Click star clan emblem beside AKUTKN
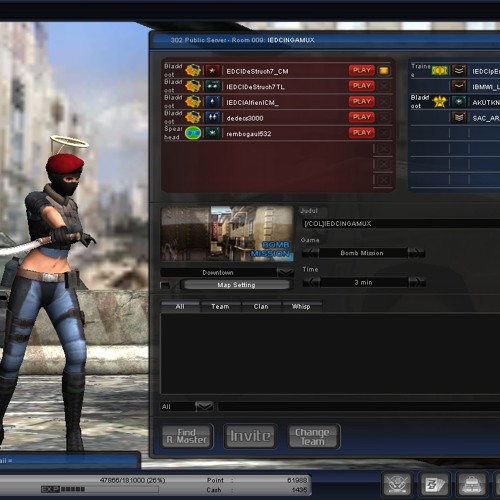 (x=440, y=102)
